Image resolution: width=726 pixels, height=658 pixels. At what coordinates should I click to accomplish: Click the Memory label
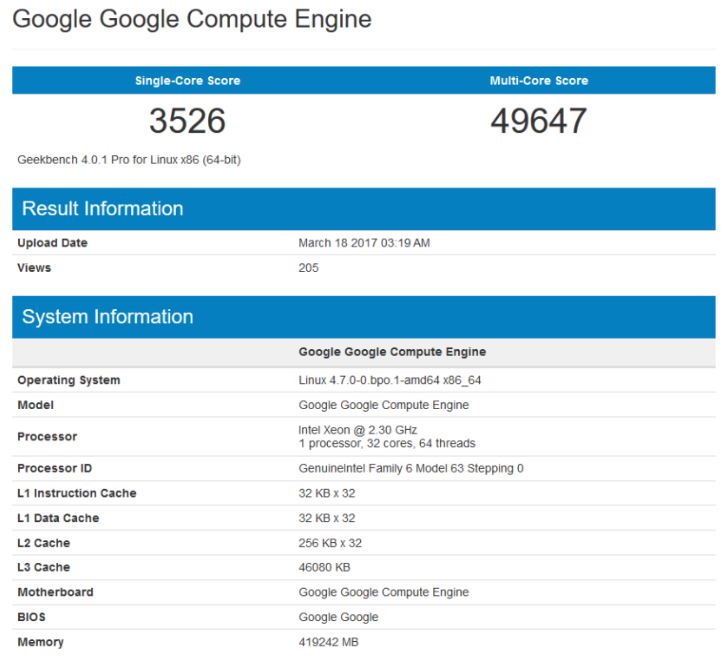pyautogui.click(x=41, y=642)
